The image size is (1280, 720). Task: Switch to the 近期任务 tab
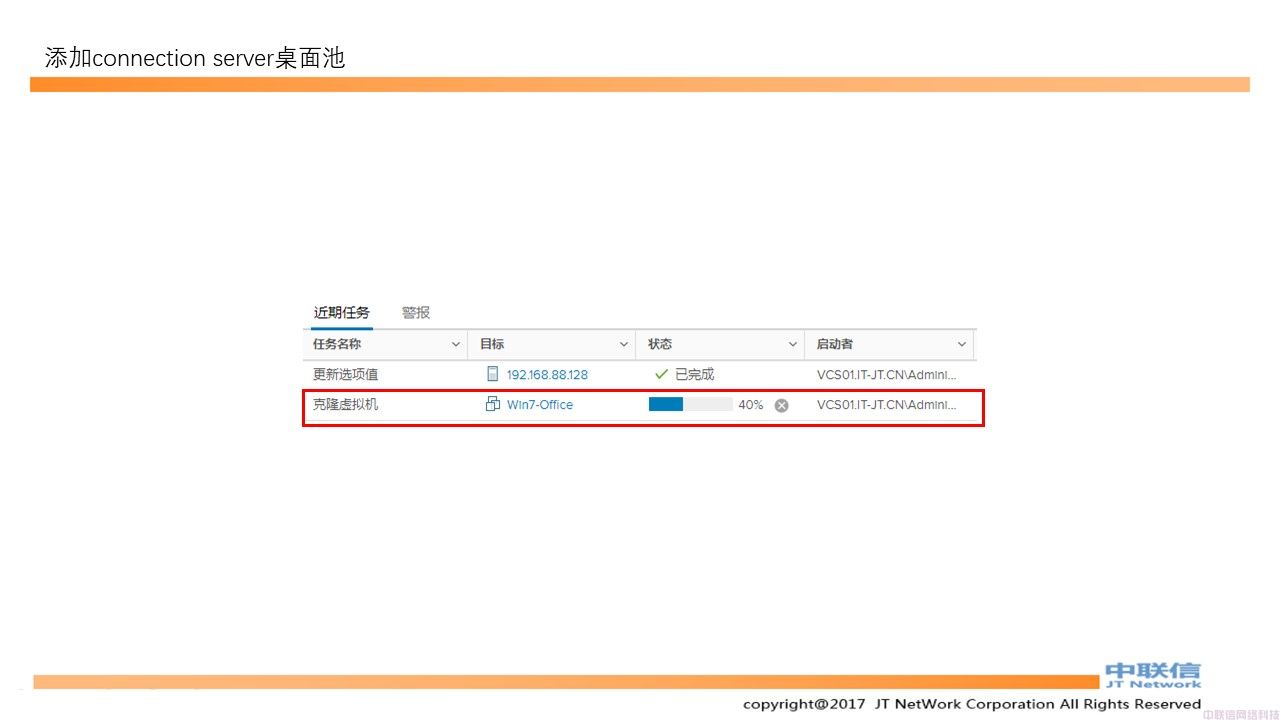tap(341, 313)
